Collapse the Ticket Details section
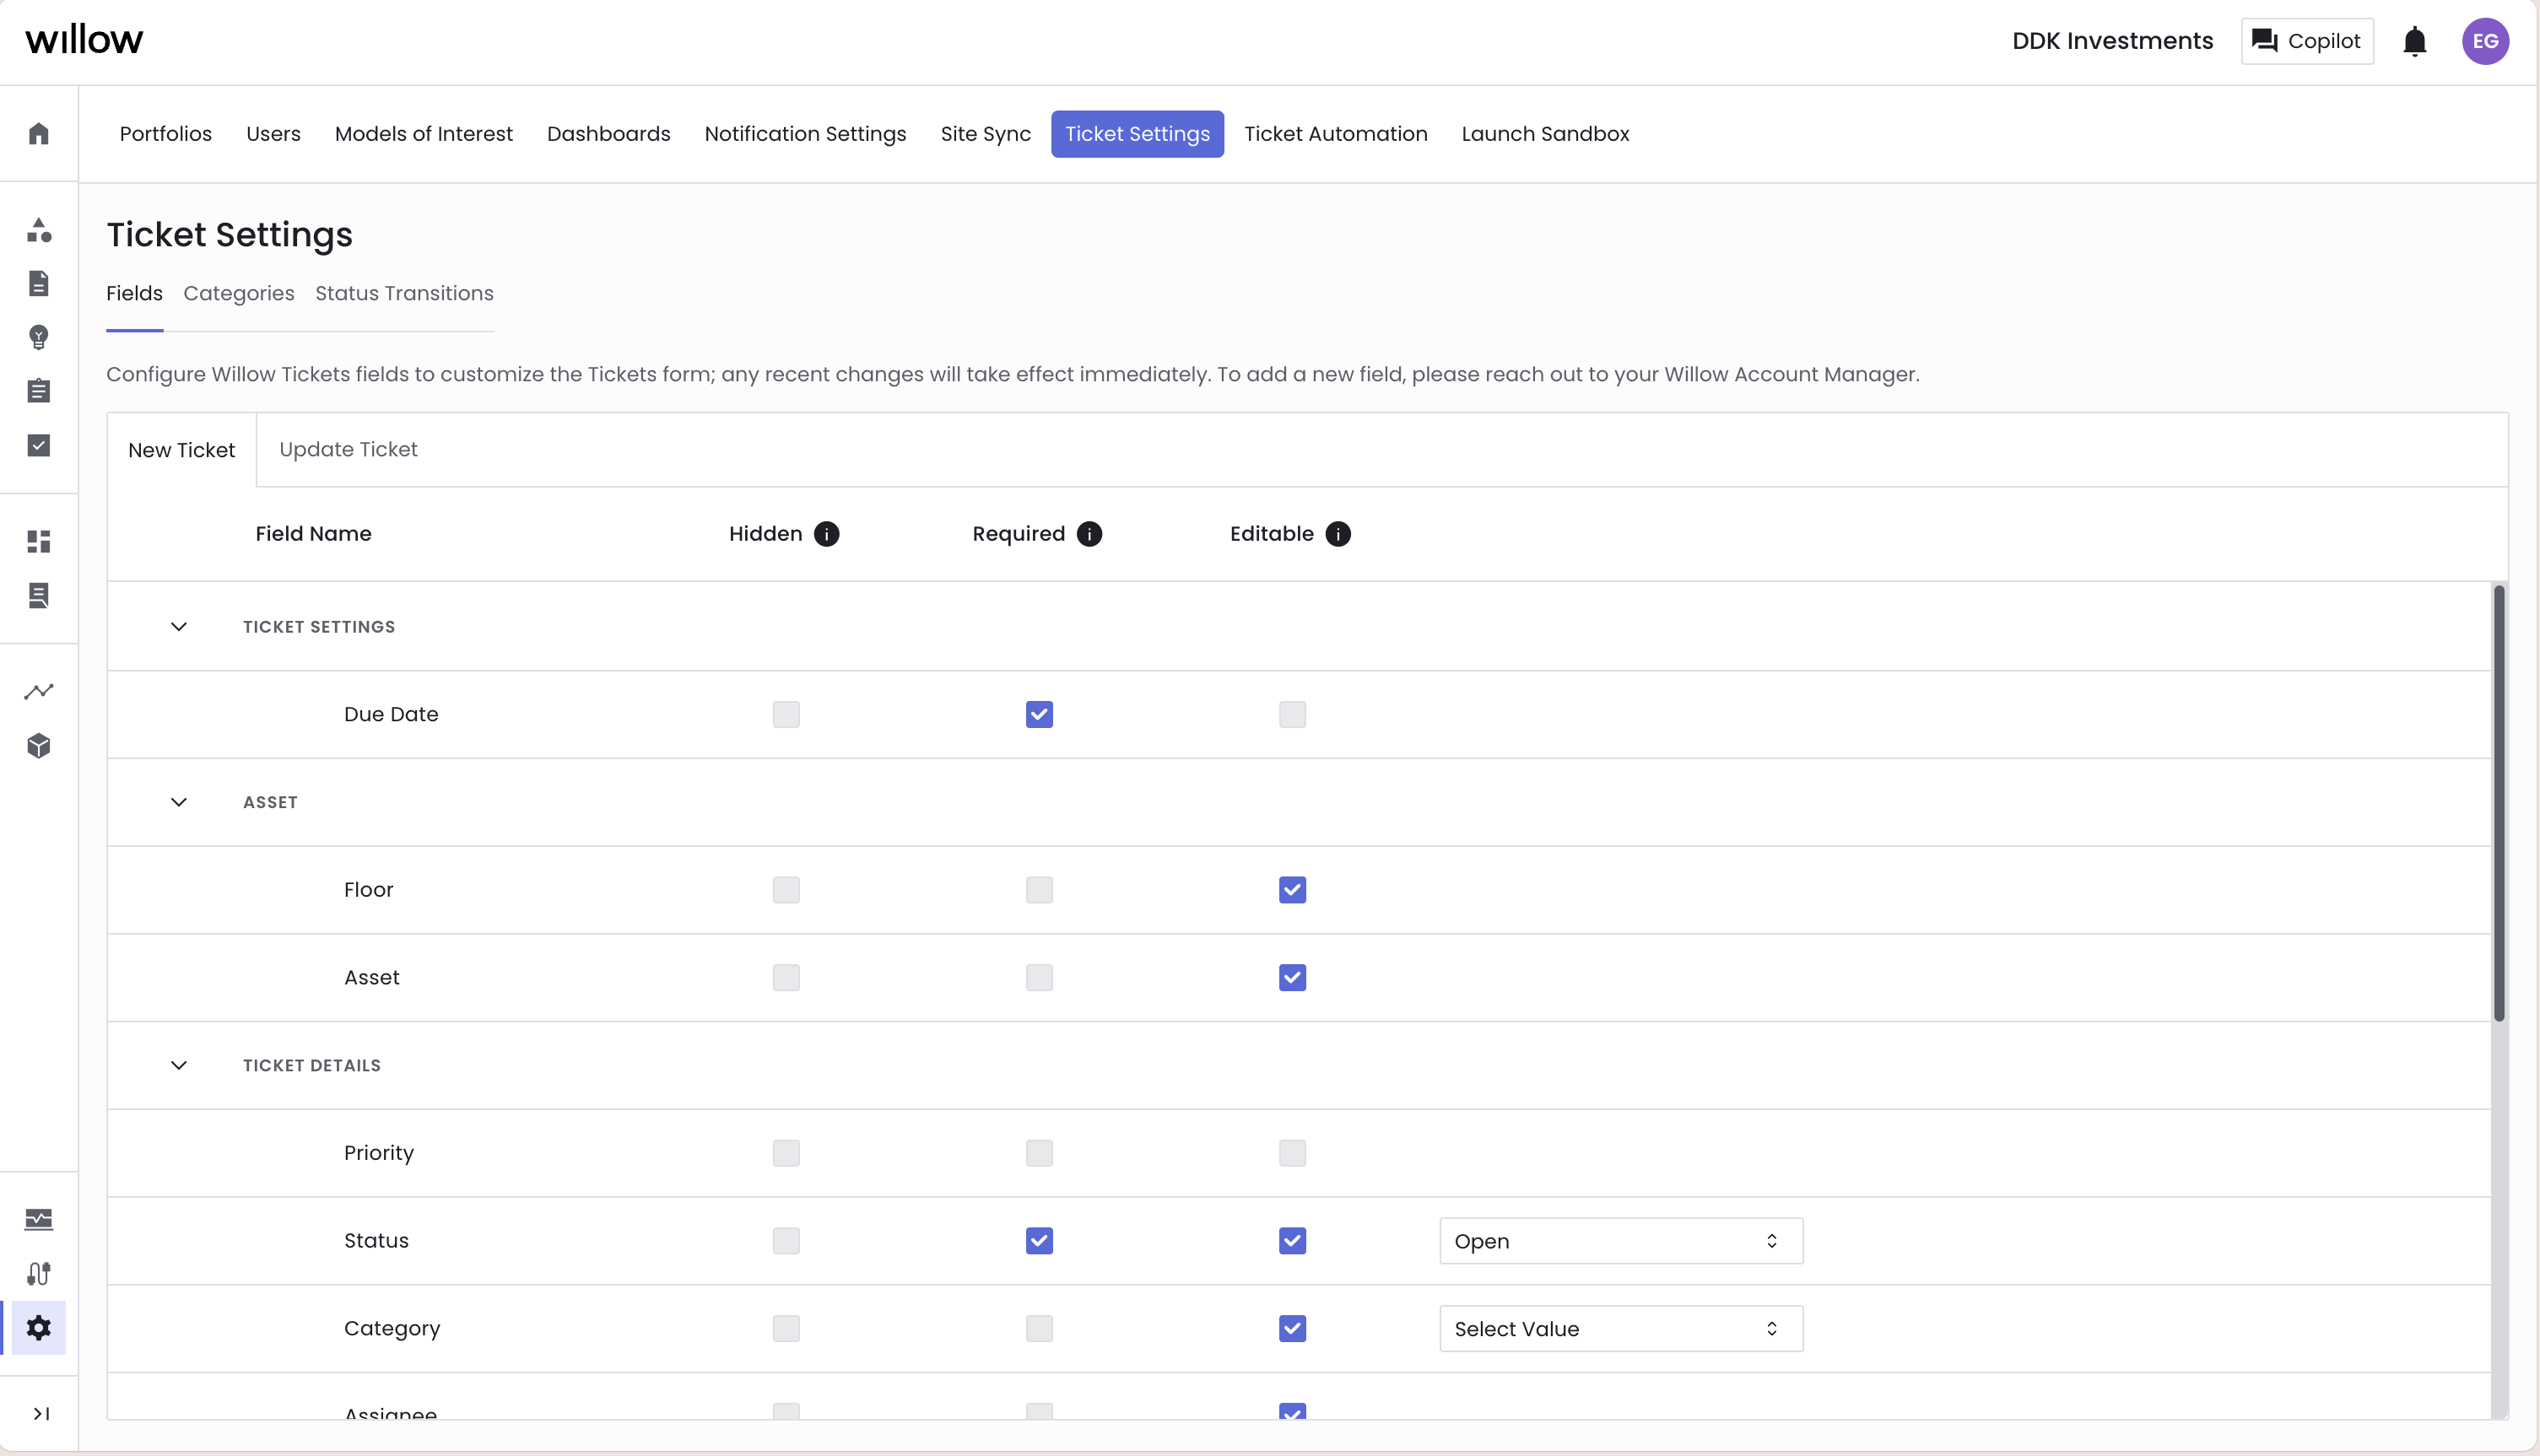Image resolution: width=2540 pixels, height=1456 pixels. 179,1065
